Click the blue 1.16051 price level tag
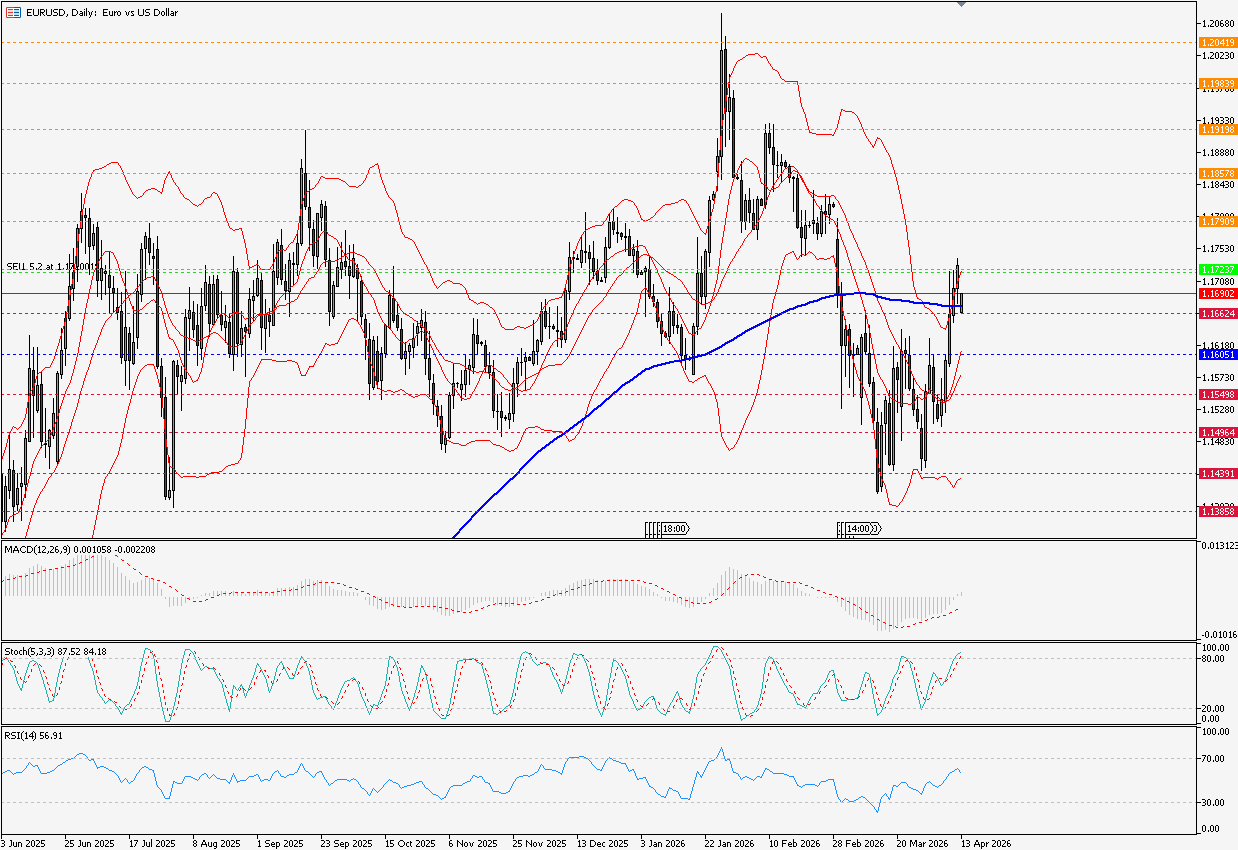This screenshot has width=1238, height=850. [x=1217, y=354]
